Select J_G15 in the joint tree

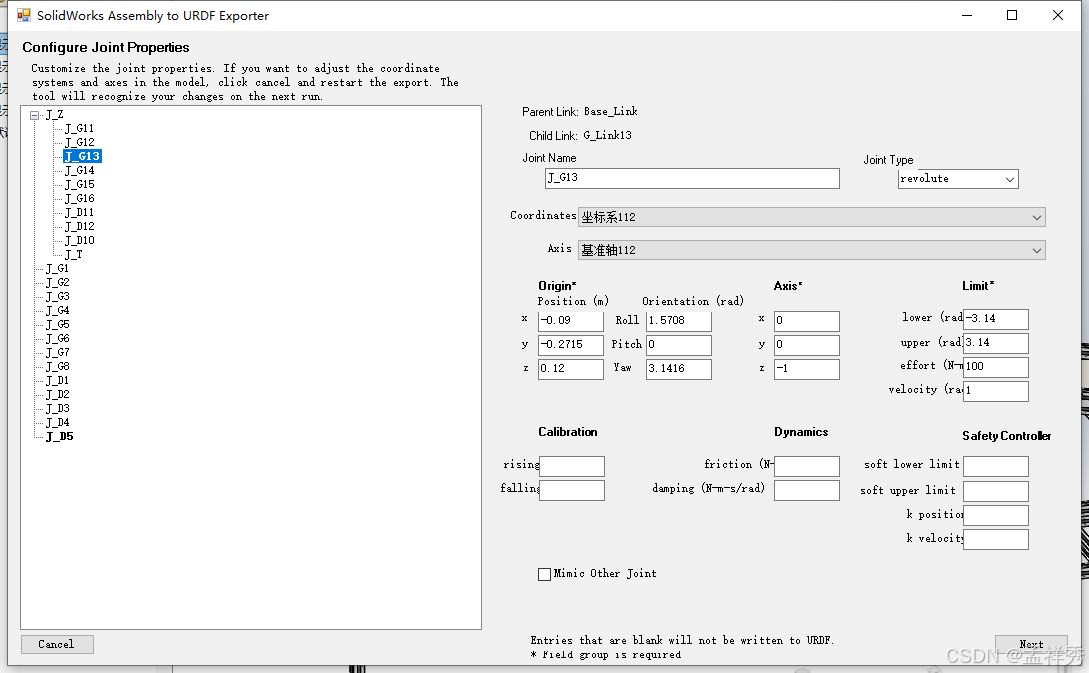pos(79,184)
